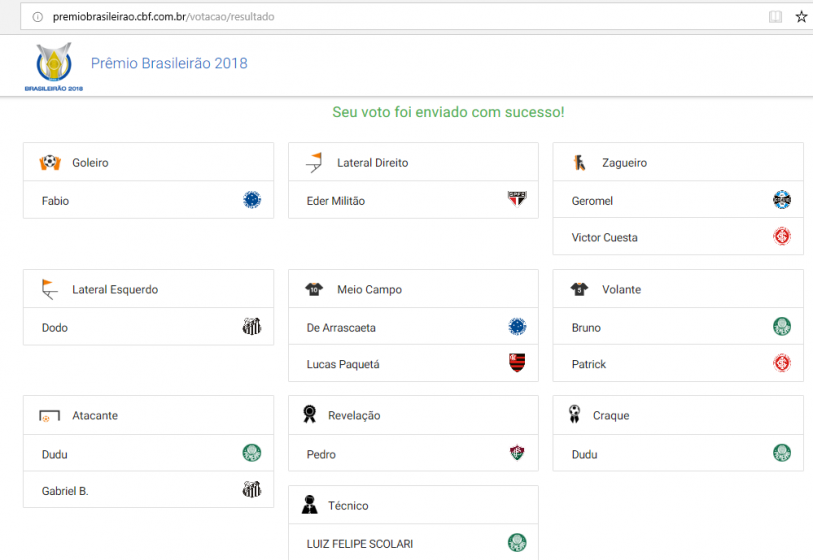Image resolution: width=813 pixels, height=560 pixels.
Task: Click the Gabriel B. player entry
Action: [x=65, y=491]
